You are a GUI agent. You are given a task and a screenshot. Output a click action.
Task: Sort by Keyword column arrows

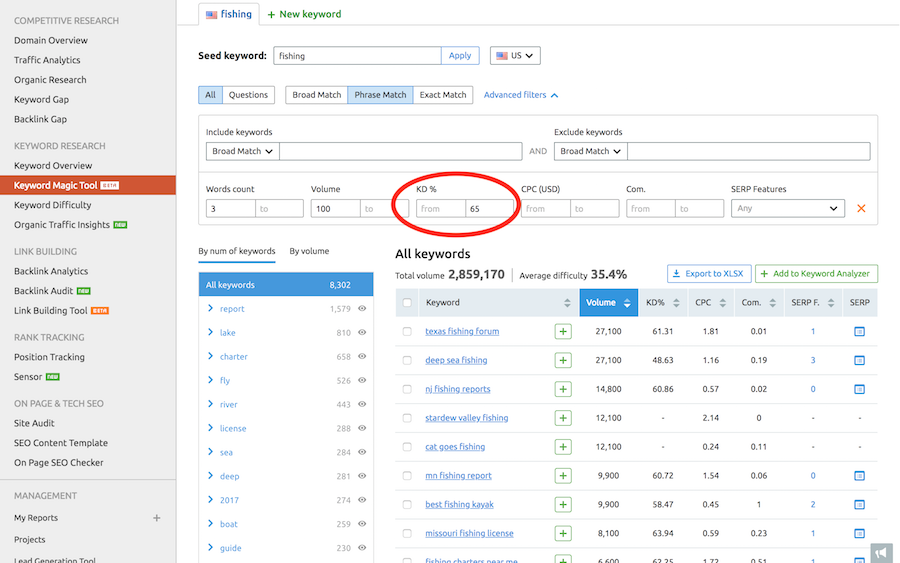pos(567,303)
